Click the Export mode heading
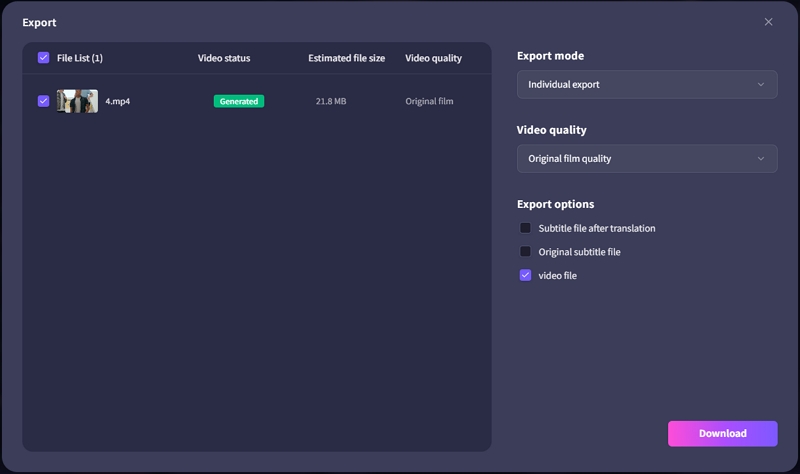Viewport: 800px width, 474px height. click(x=551, y=56)
